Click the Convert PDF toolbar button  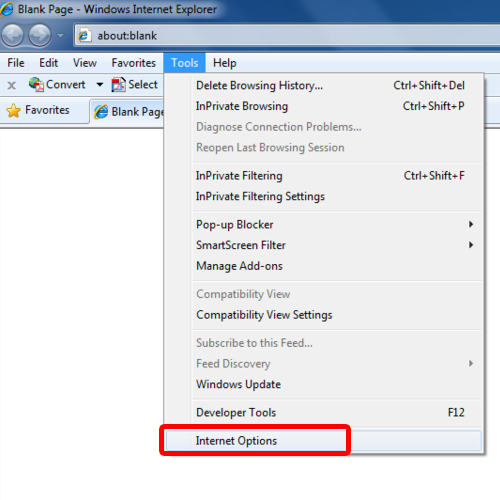pos(57,84)
